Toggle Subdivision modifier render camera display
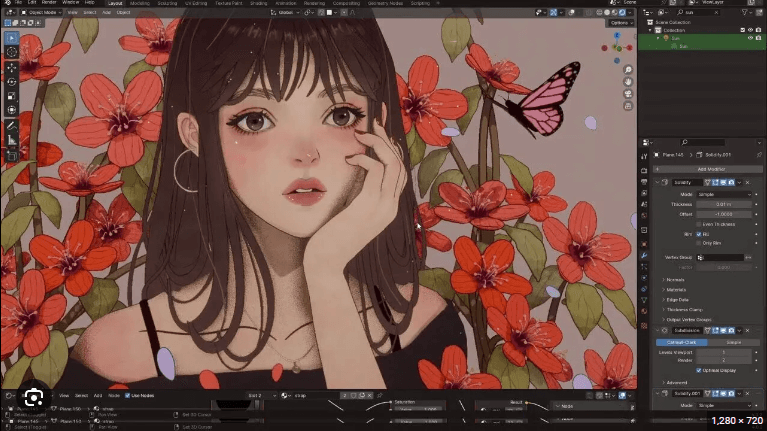 click(x=731, y=331)
